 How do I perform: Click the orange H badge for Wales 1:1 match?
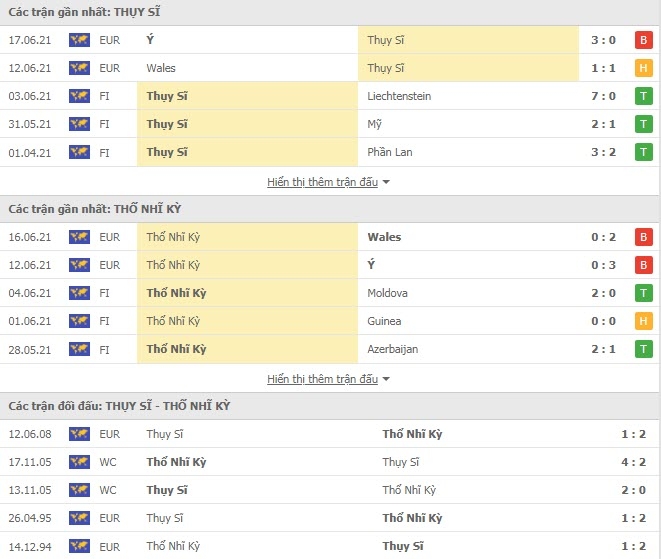[x=643, y=68]
